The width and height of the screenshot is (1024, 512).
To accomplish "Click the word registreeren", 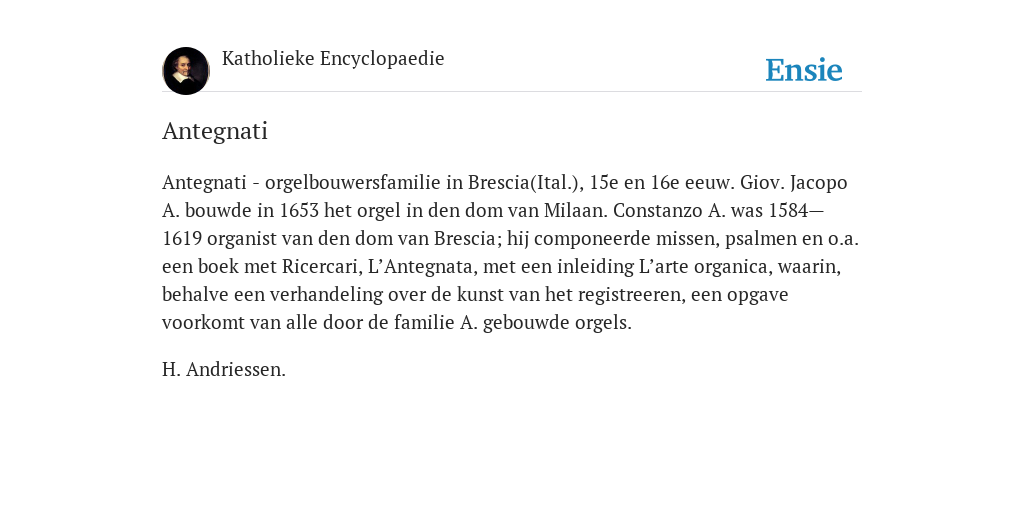I will pos(632,295).
